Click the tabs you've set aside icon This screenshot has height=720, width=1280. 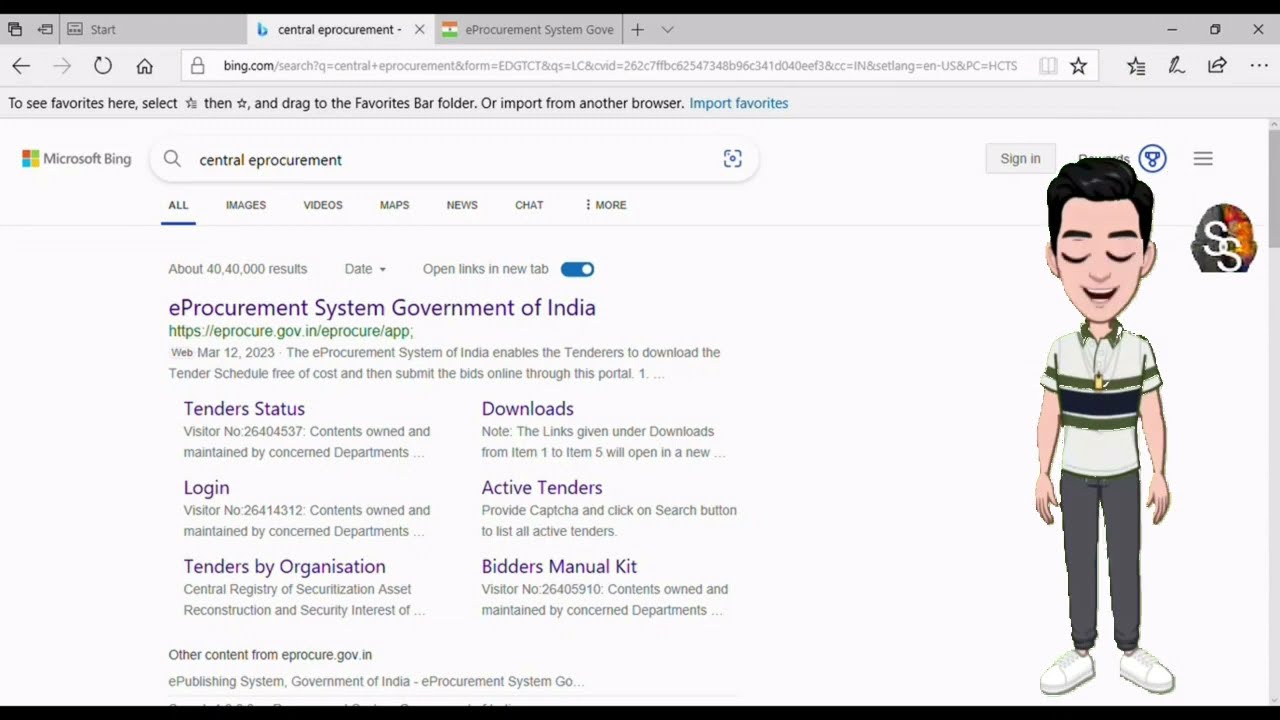[15, 29]
